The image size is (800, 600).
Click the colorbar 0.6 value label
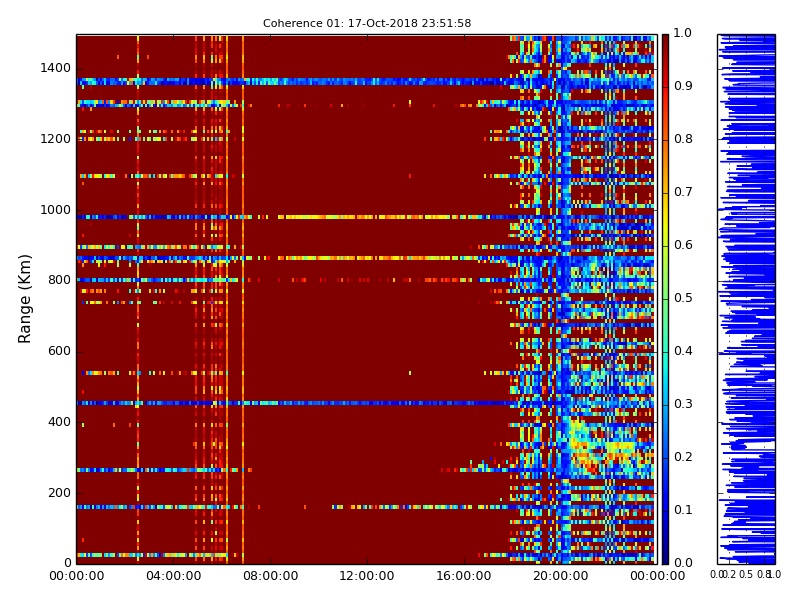683,245
